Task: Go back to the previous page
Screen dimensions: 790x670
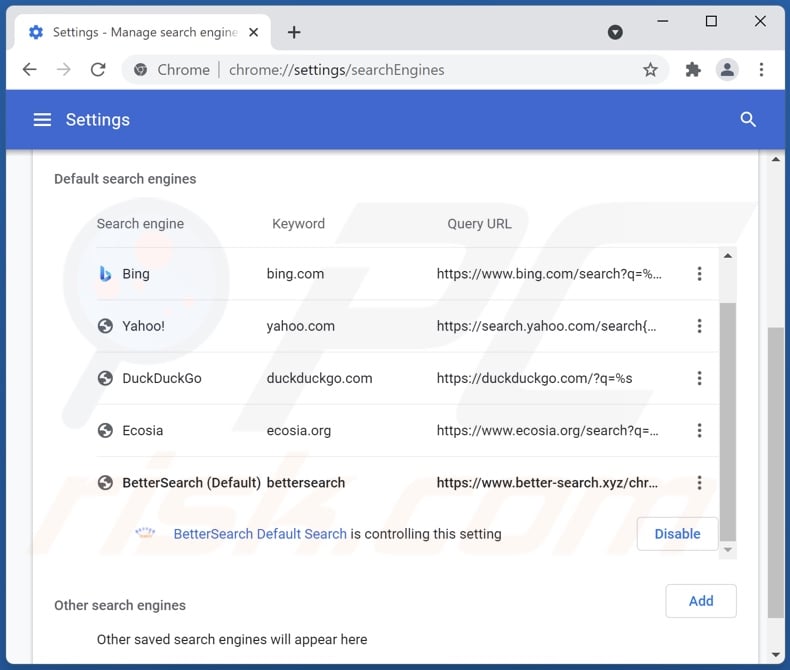Action: tap(30, 70)
